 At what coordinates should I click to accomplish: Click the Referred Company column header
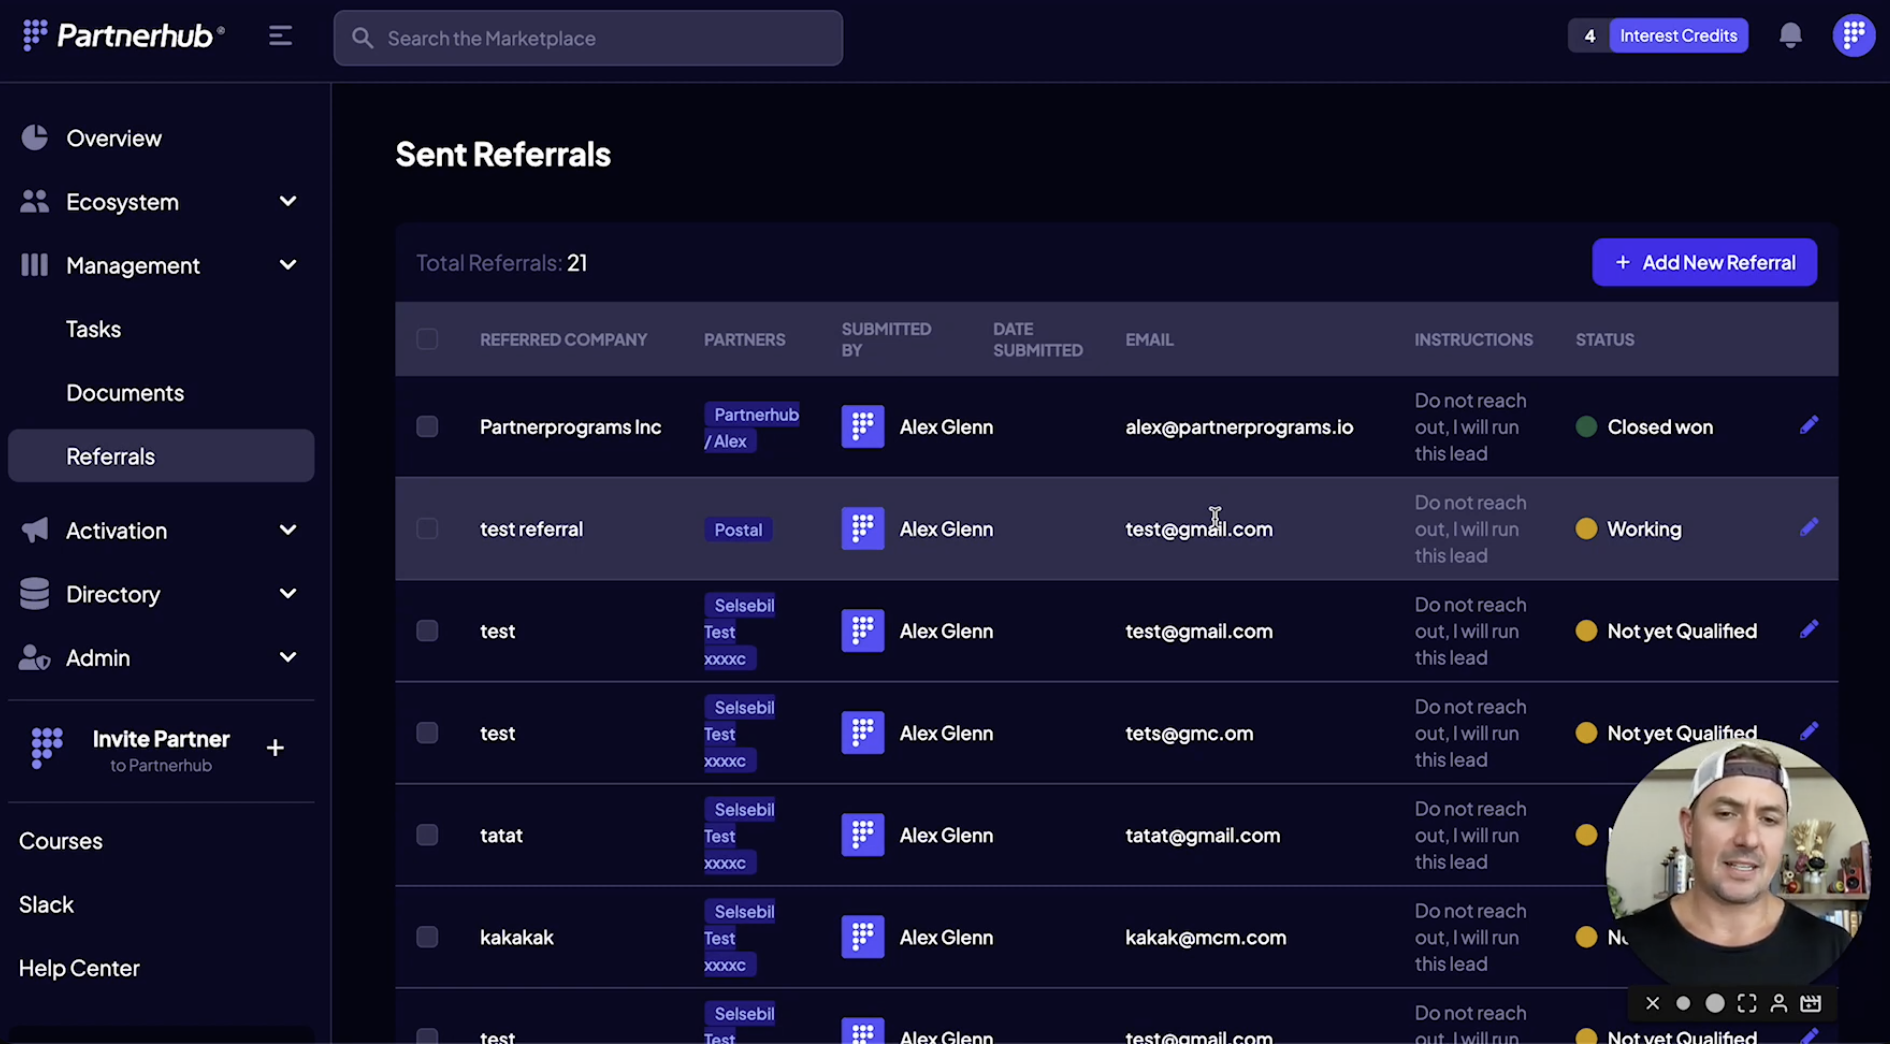pos(563,340)
